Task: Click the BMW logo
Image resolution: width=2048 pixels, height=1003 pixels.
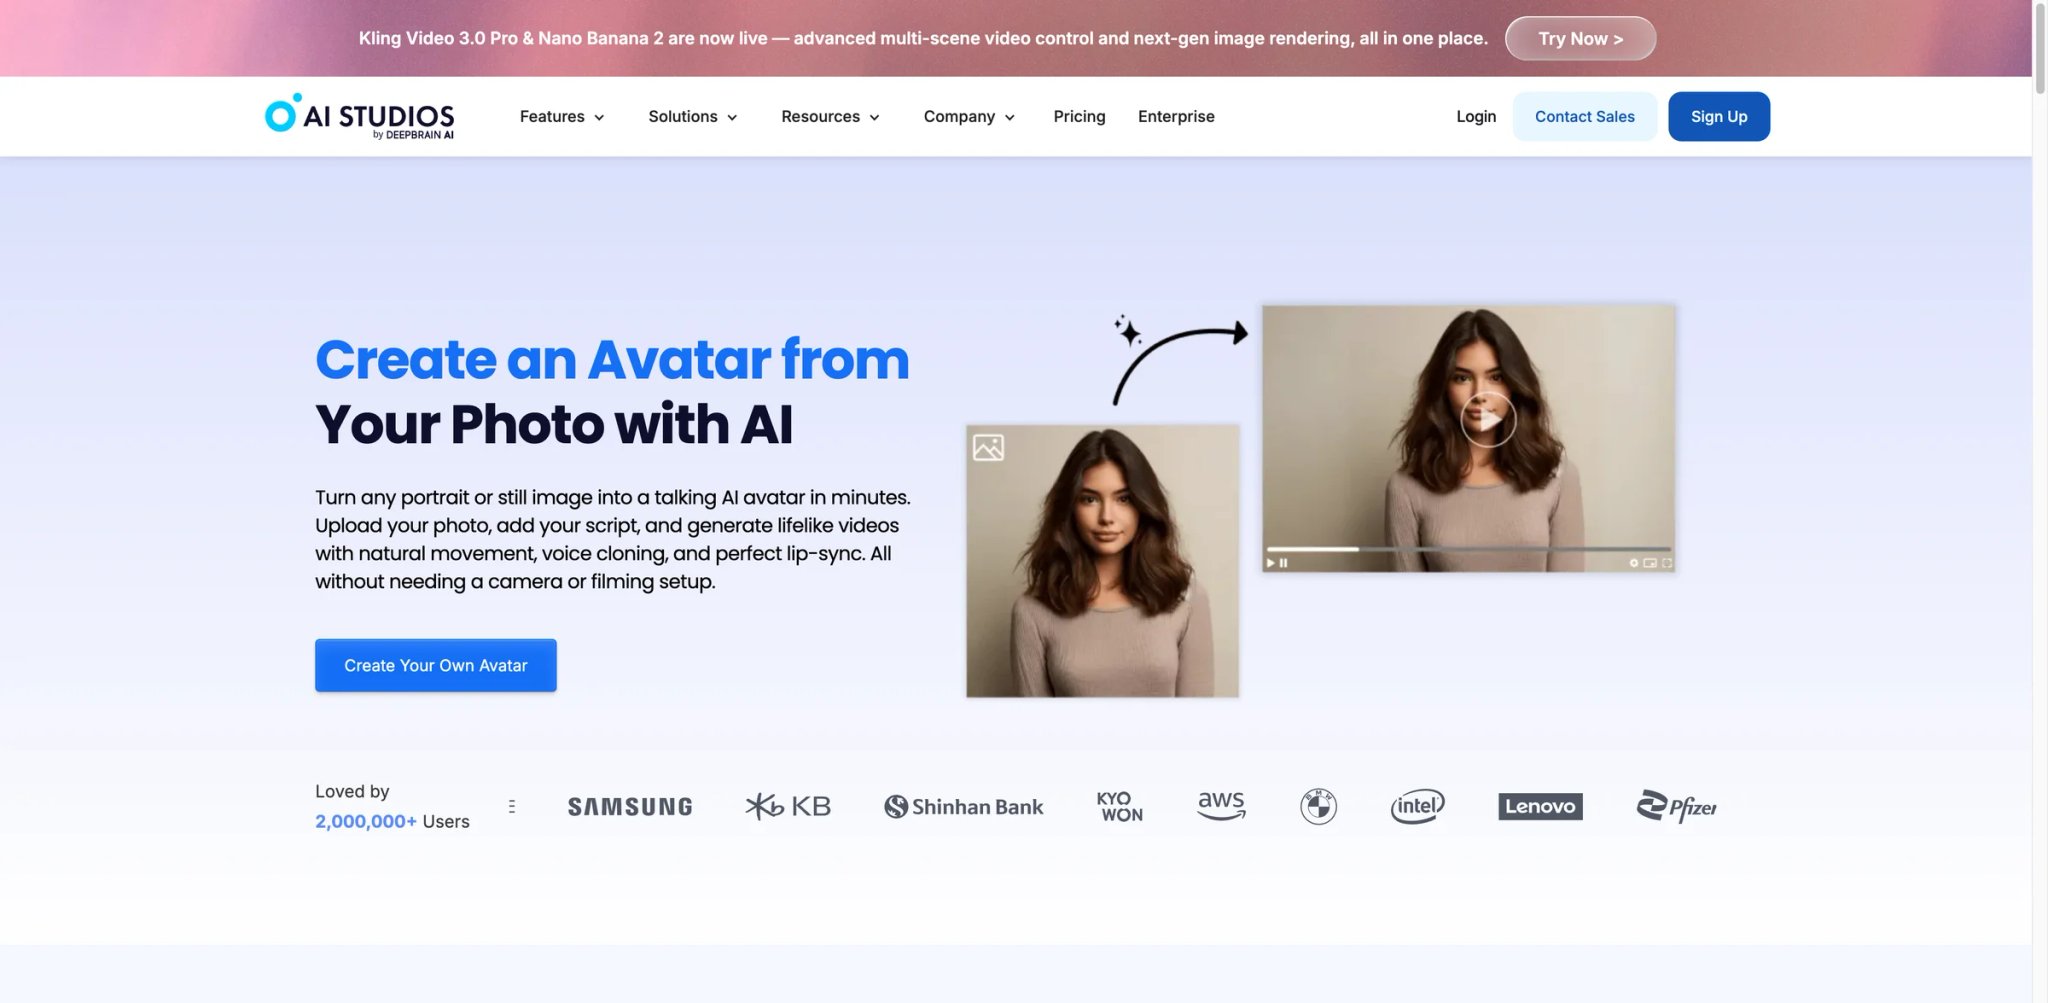Action: point(1318,806)
